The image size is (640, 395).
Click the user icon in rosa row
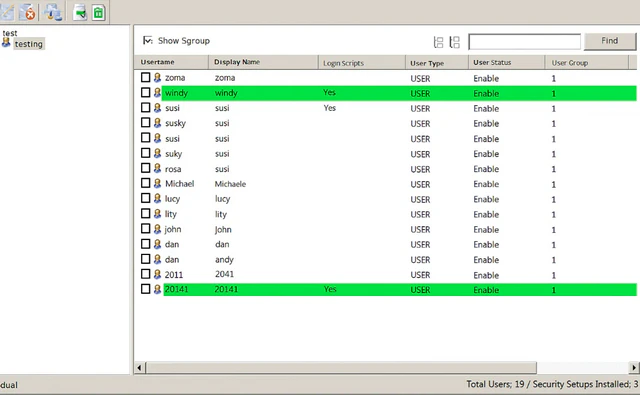coord(157,169)
